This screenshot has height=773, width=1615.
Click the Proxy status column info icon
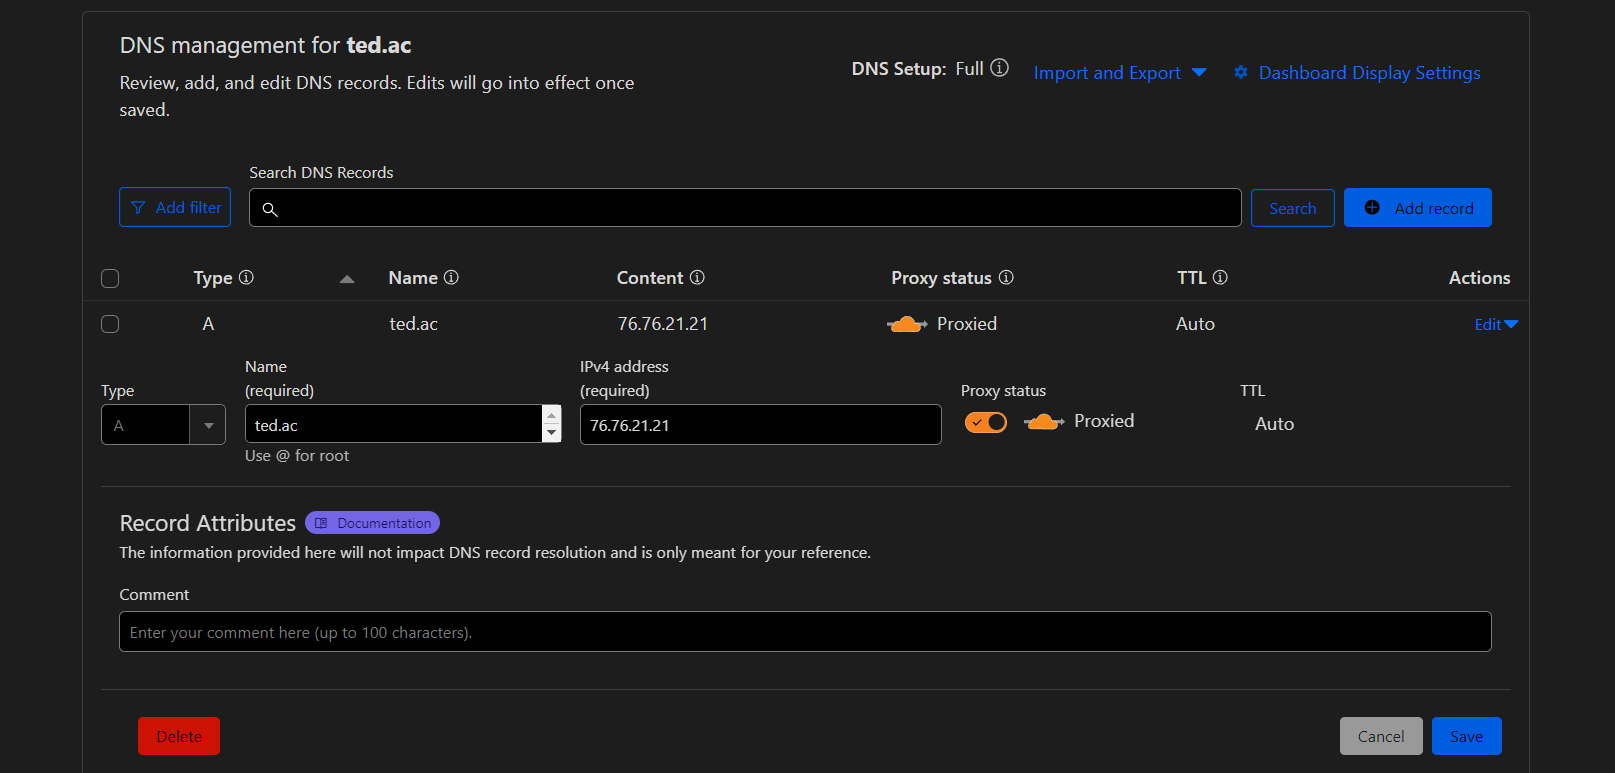(x=1006, y=277)
